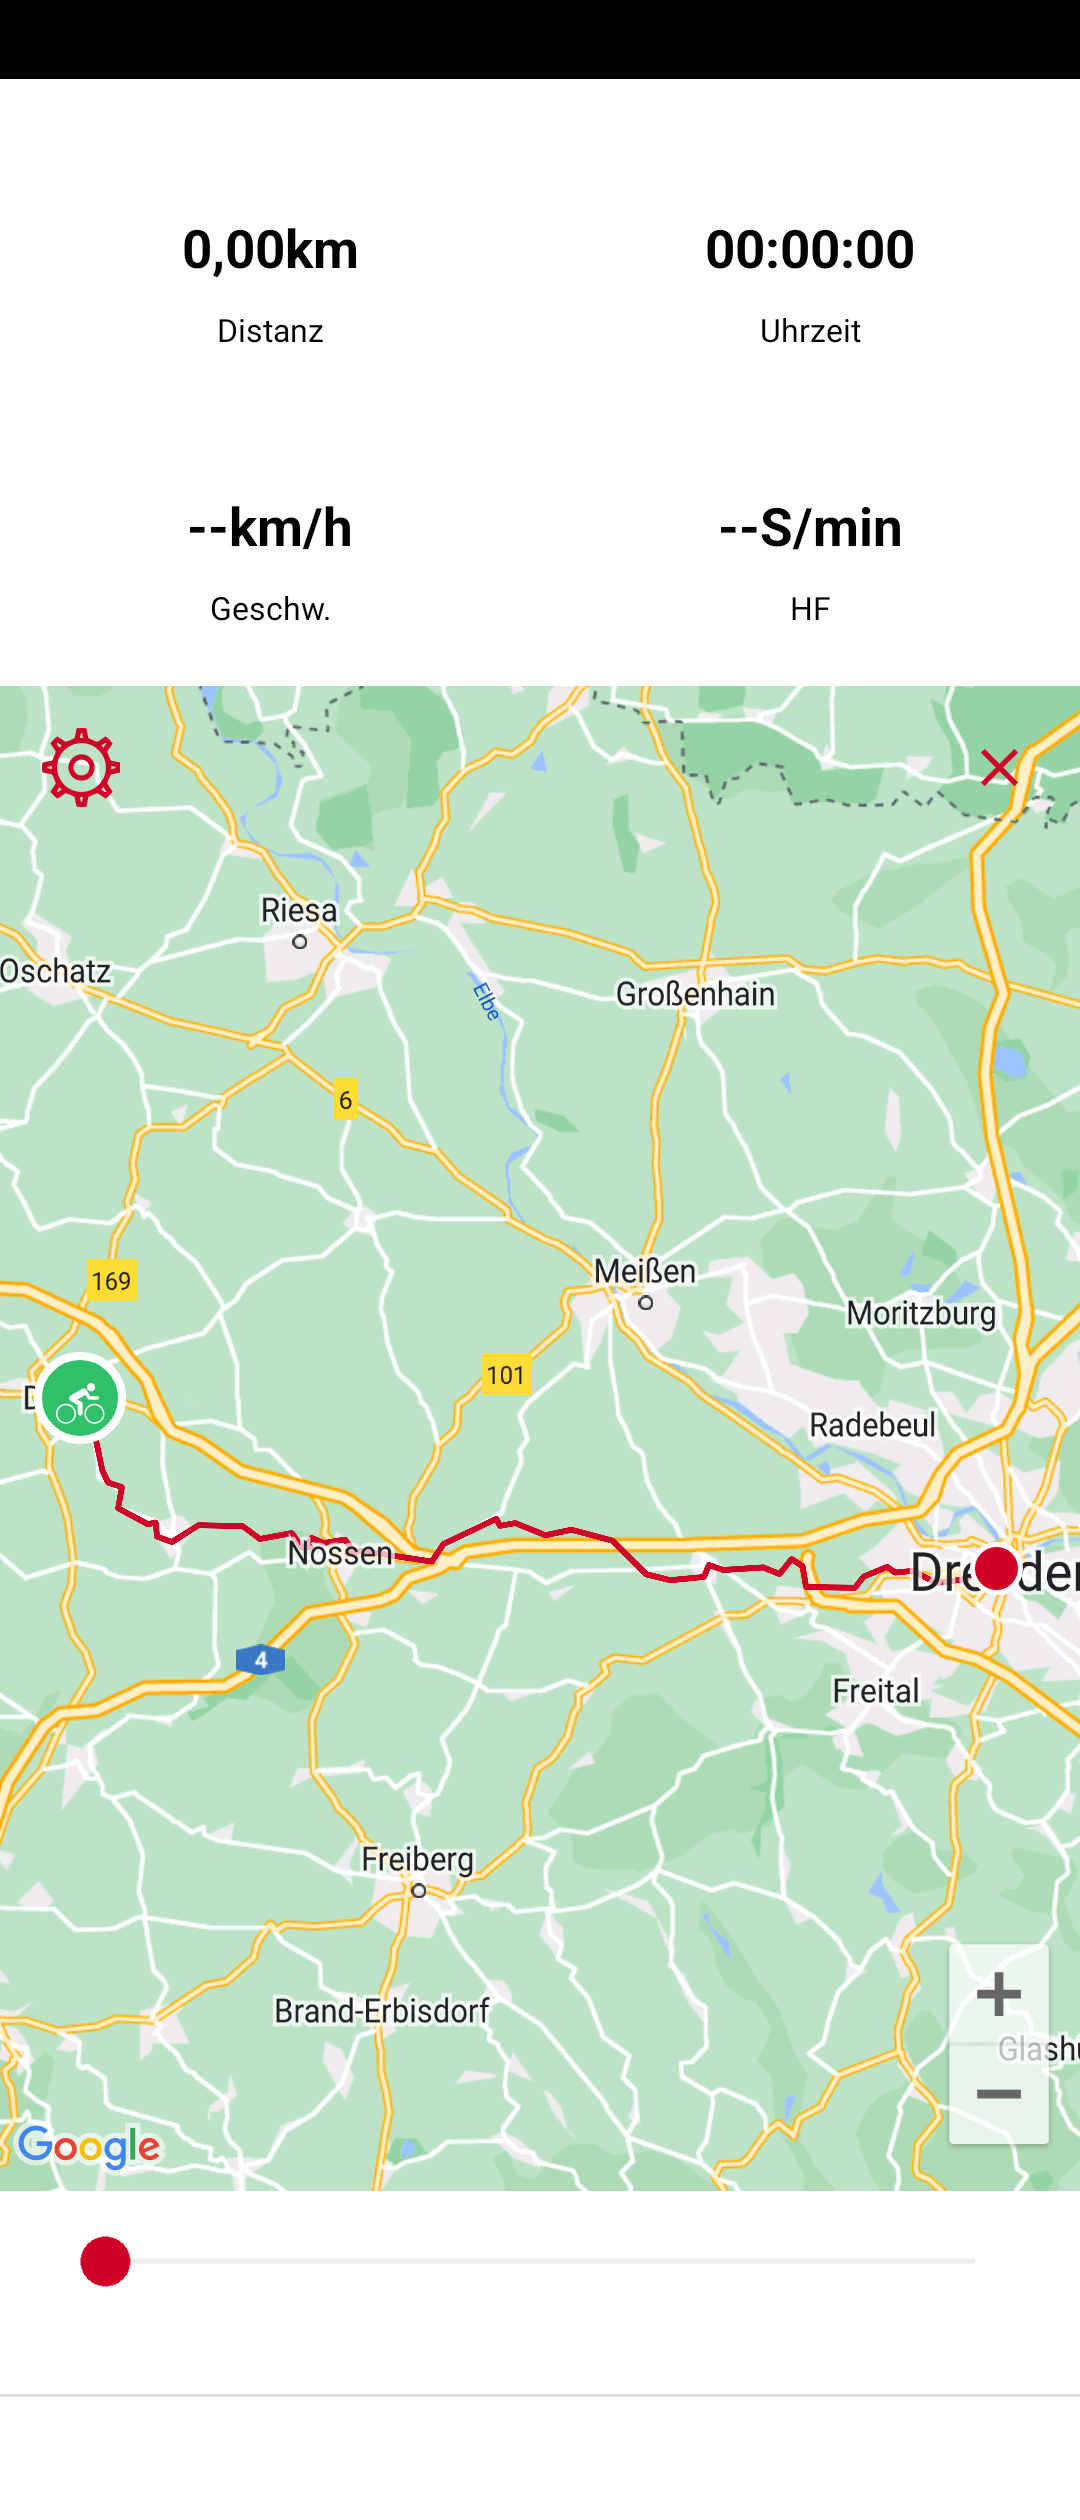Click the red playback slider handle

(x=105, y=2261)
